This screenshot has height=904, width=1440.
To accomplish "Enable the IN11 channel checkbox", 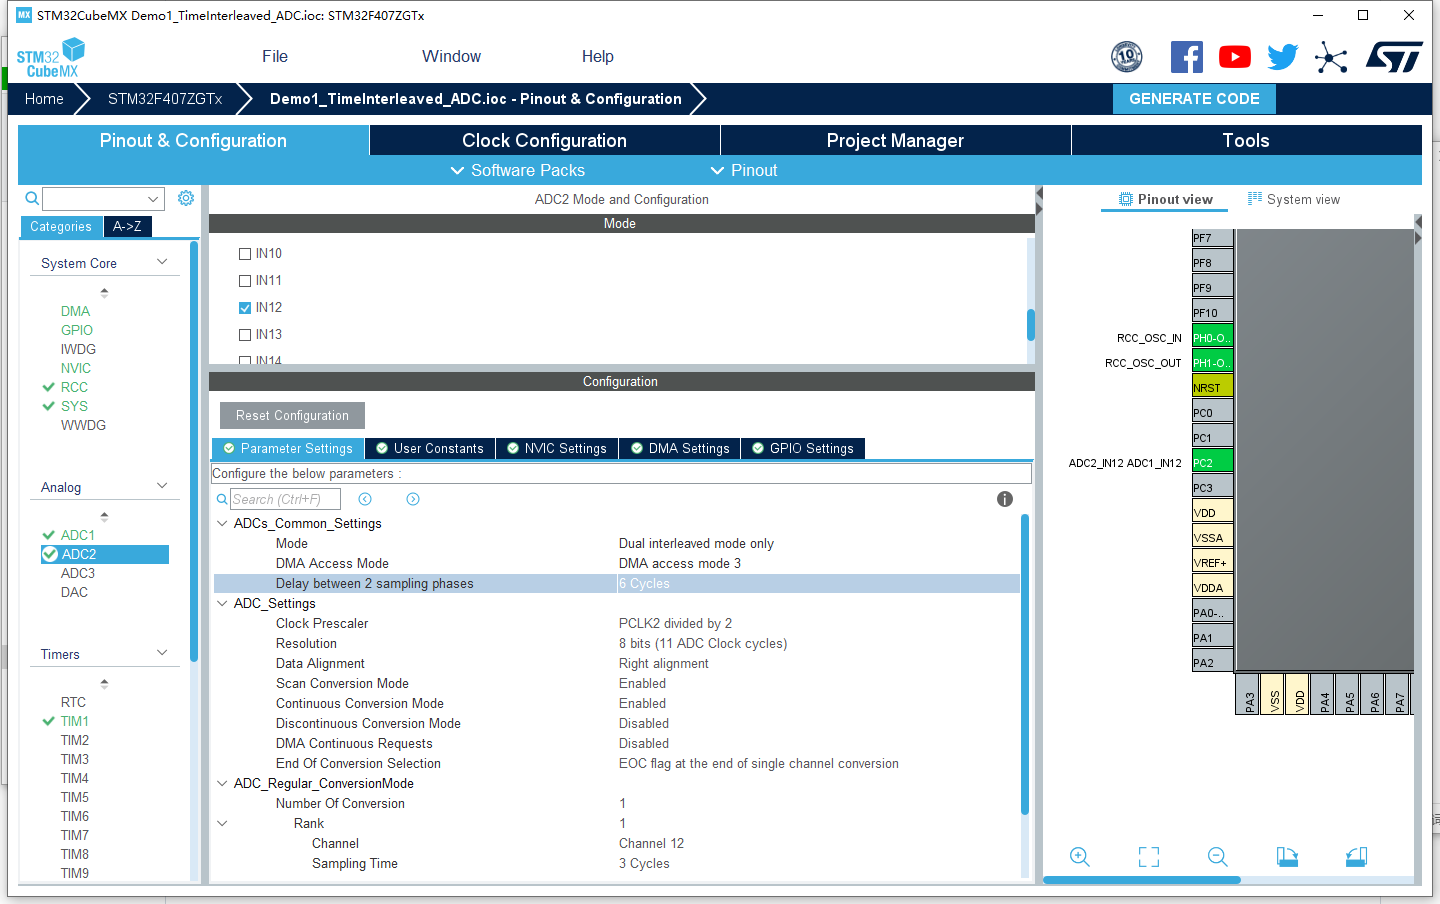I will click(x=245, y=281).
